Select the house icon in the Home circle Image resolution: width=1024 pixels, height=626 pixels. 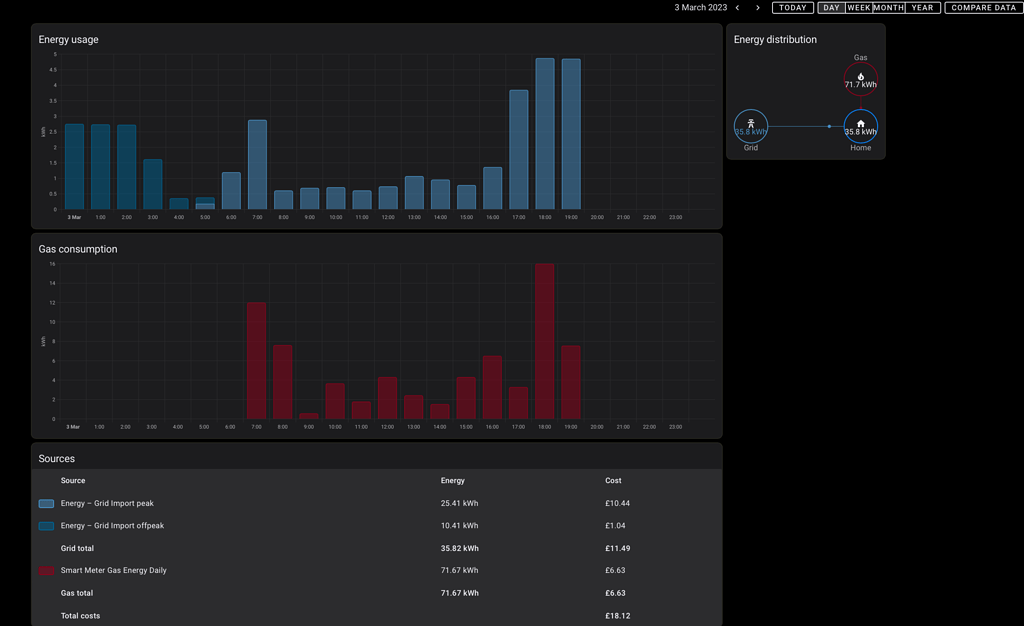click(860, 122)
